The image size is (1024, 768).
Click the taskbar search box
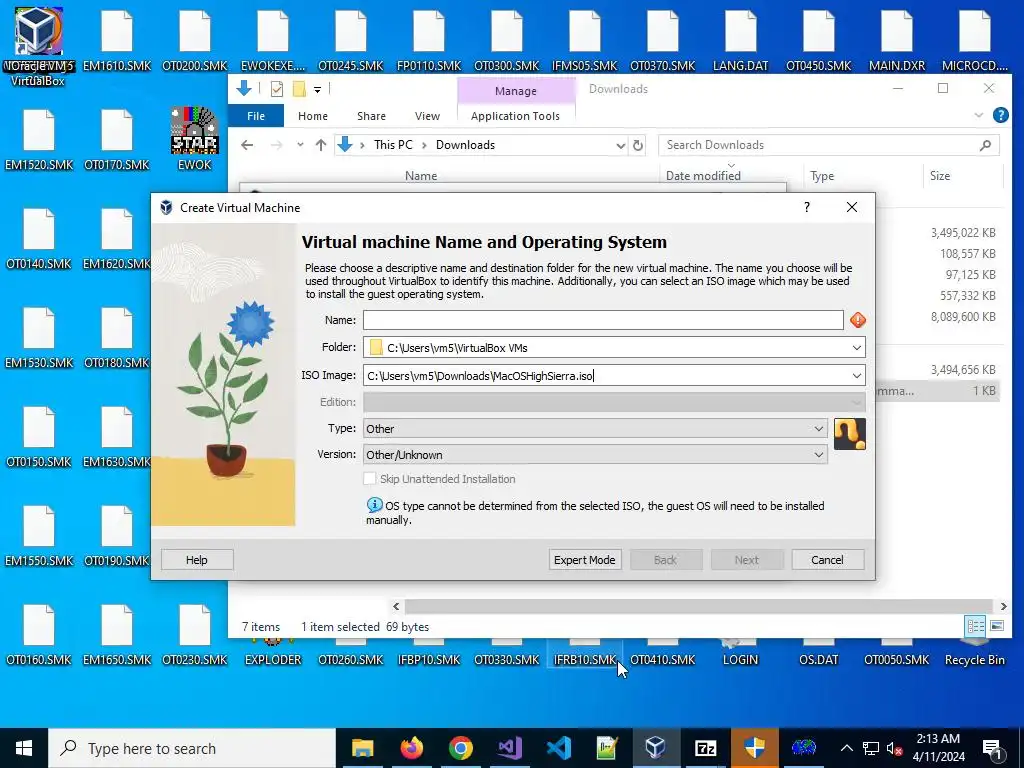192,748
